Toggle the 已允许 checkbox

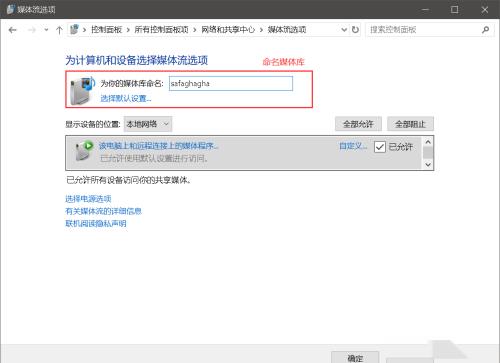pos(380,147)
